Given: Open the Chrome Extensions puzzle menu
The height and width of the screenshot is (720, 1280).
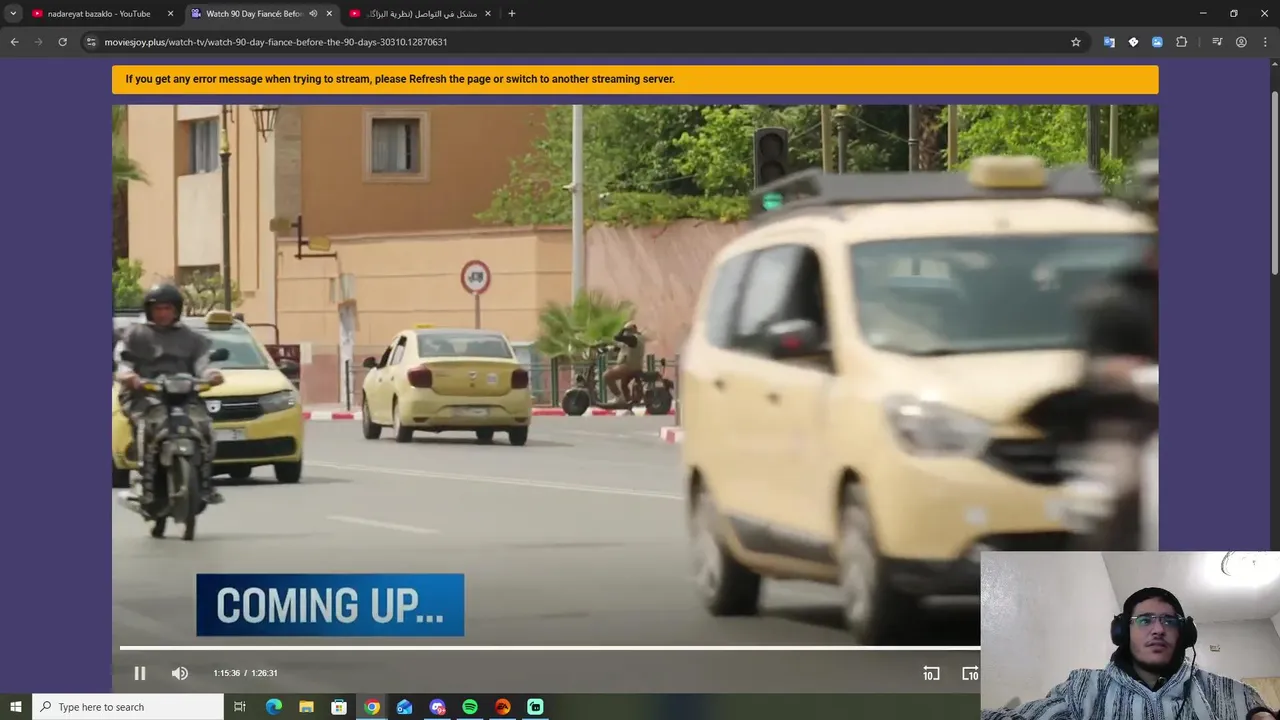Looking at the screenshot, I should pyautogui.click(x=1181, y=42).
